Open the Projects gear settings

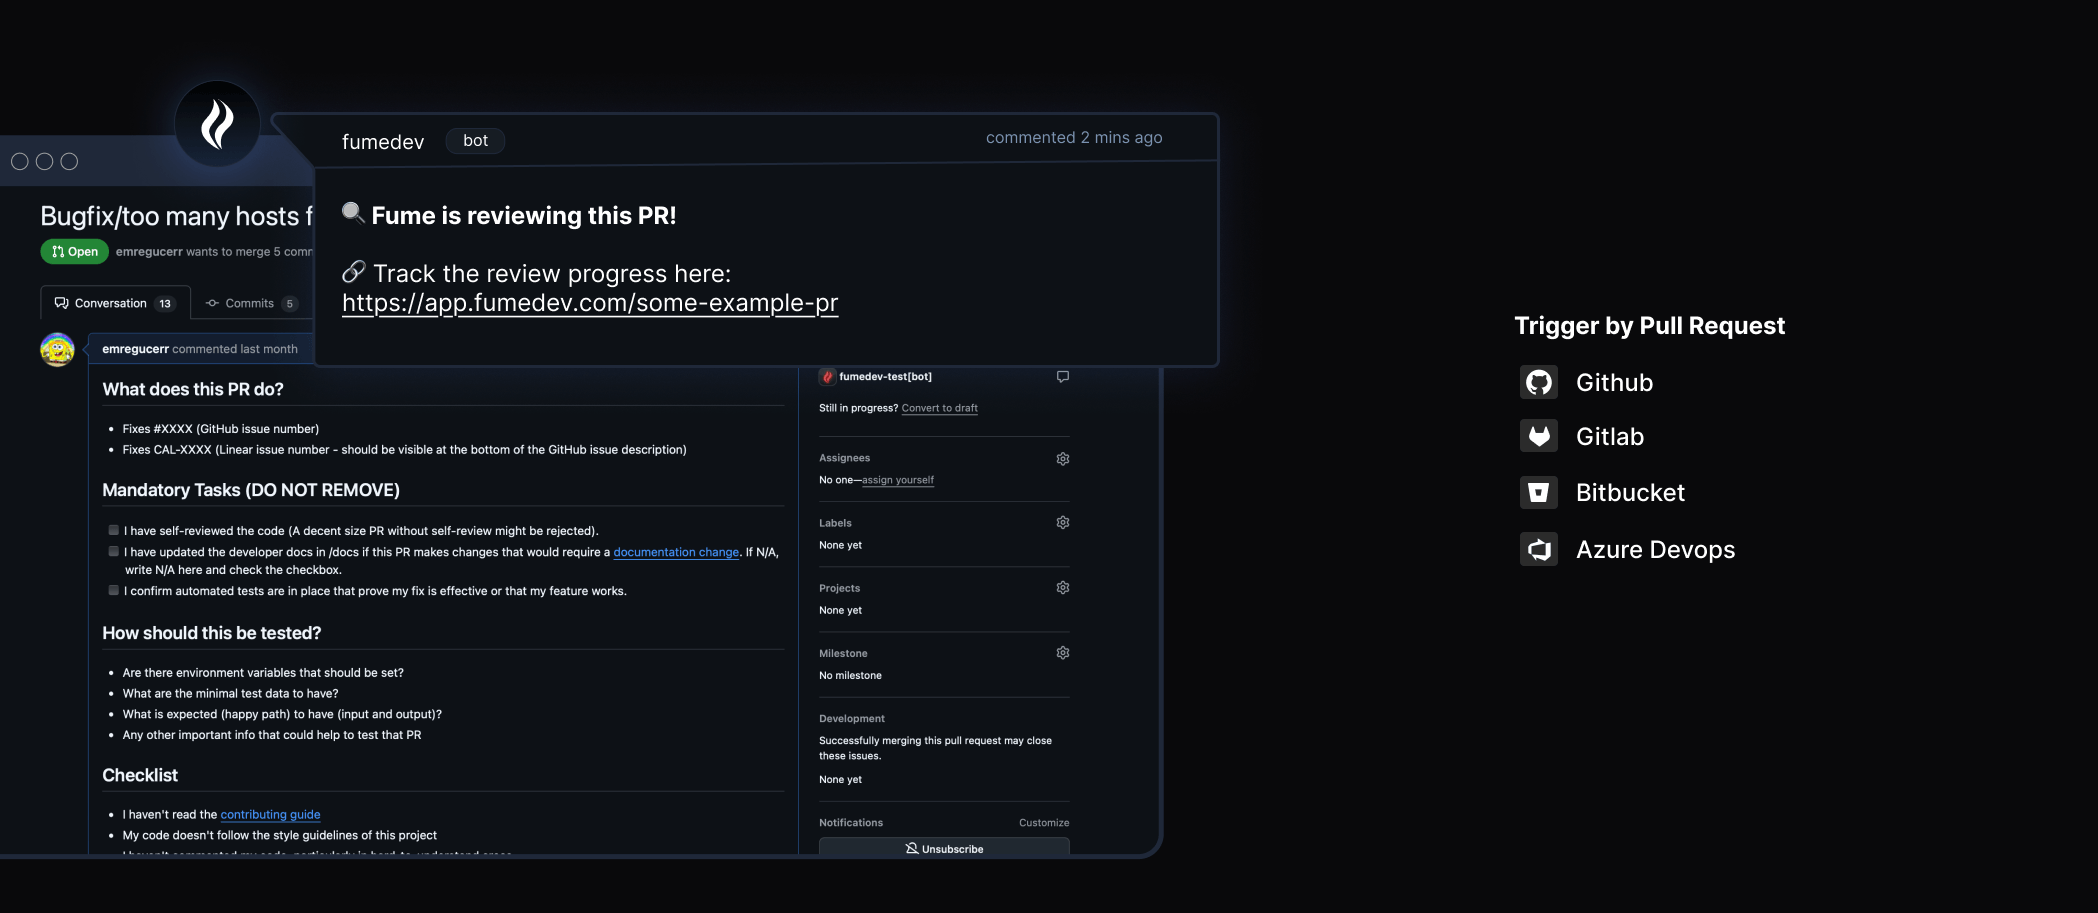coord(1063,588)
